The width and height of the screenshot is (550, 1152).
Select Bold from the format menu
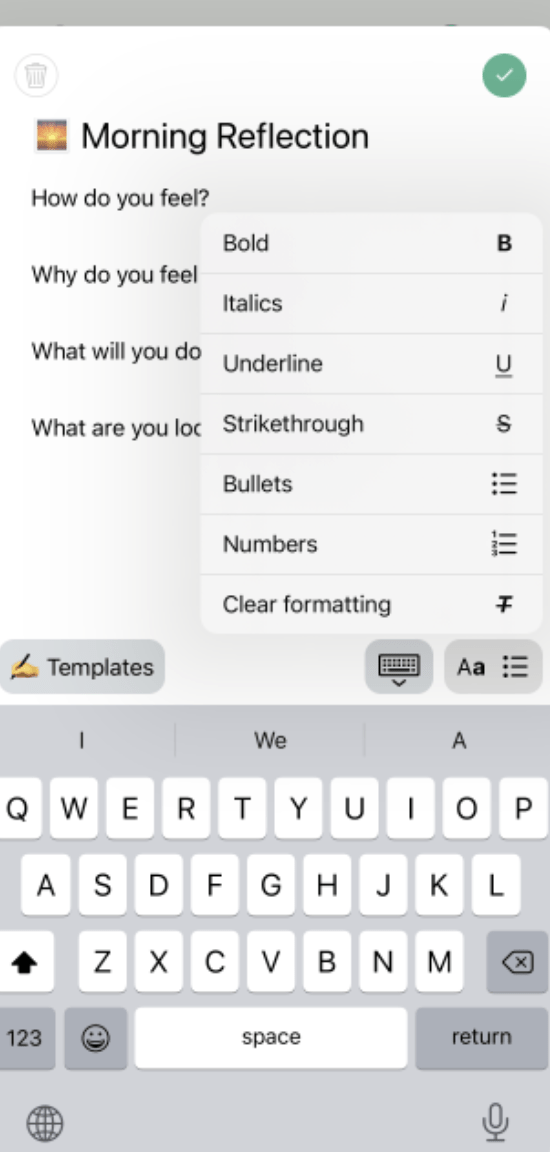point(371,243)
